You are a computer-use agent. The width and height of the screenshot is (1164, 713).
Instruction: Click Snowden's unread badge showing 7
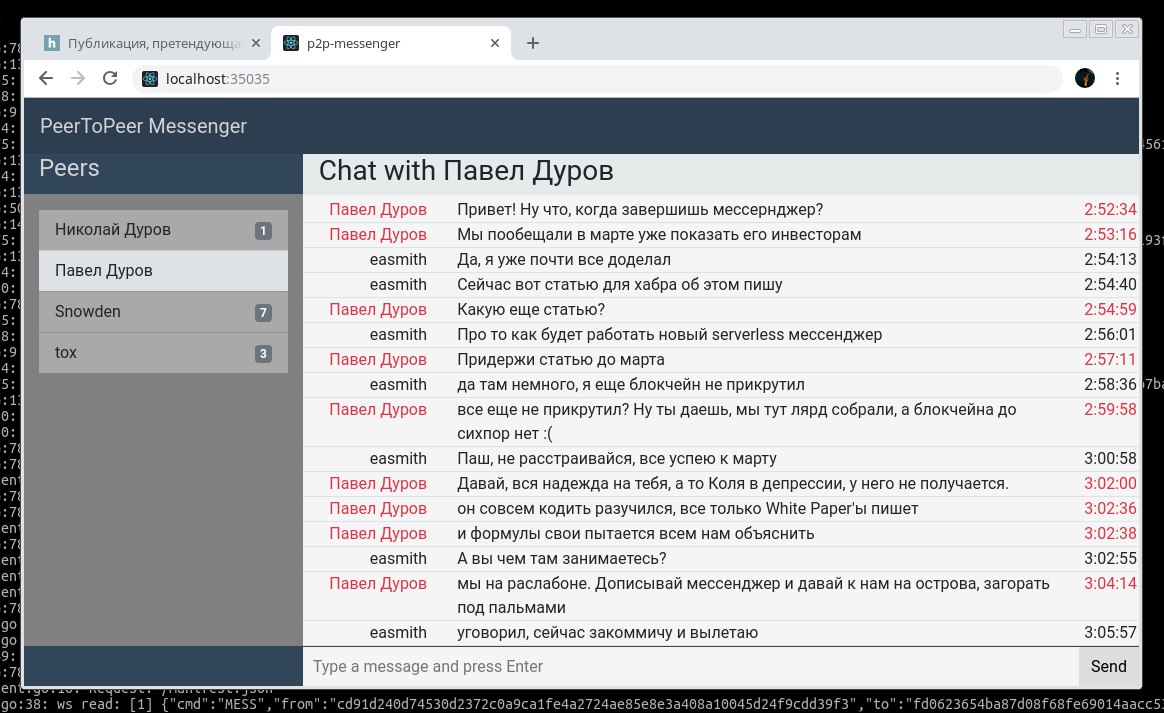tap(263, 313)
